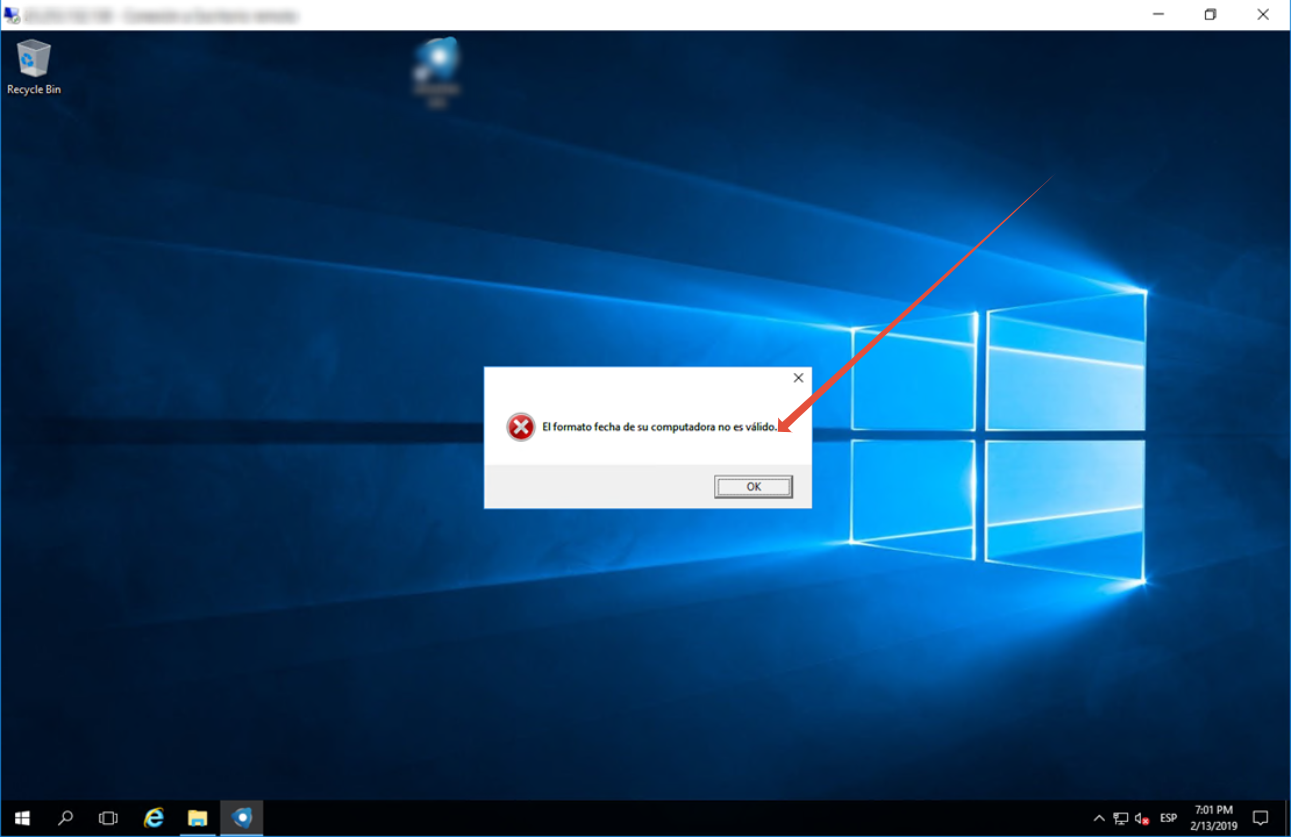
Task: Select the active blue app taskbar icon
Action: point(241,818)
